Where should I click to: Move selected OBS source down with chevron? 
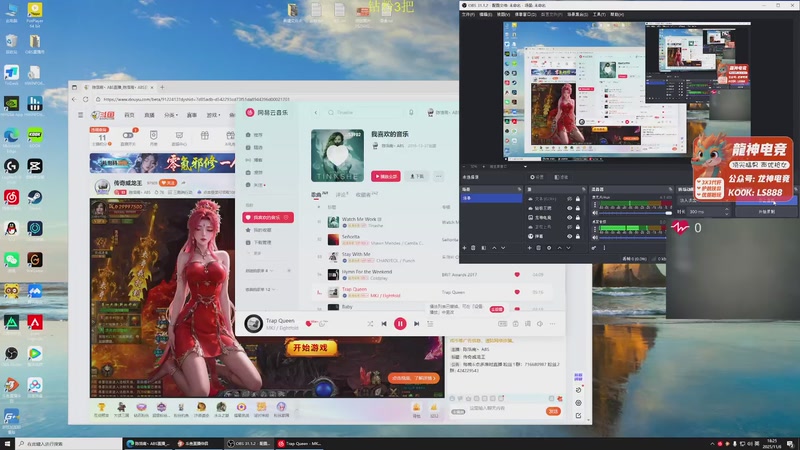[x=568, y=248]
